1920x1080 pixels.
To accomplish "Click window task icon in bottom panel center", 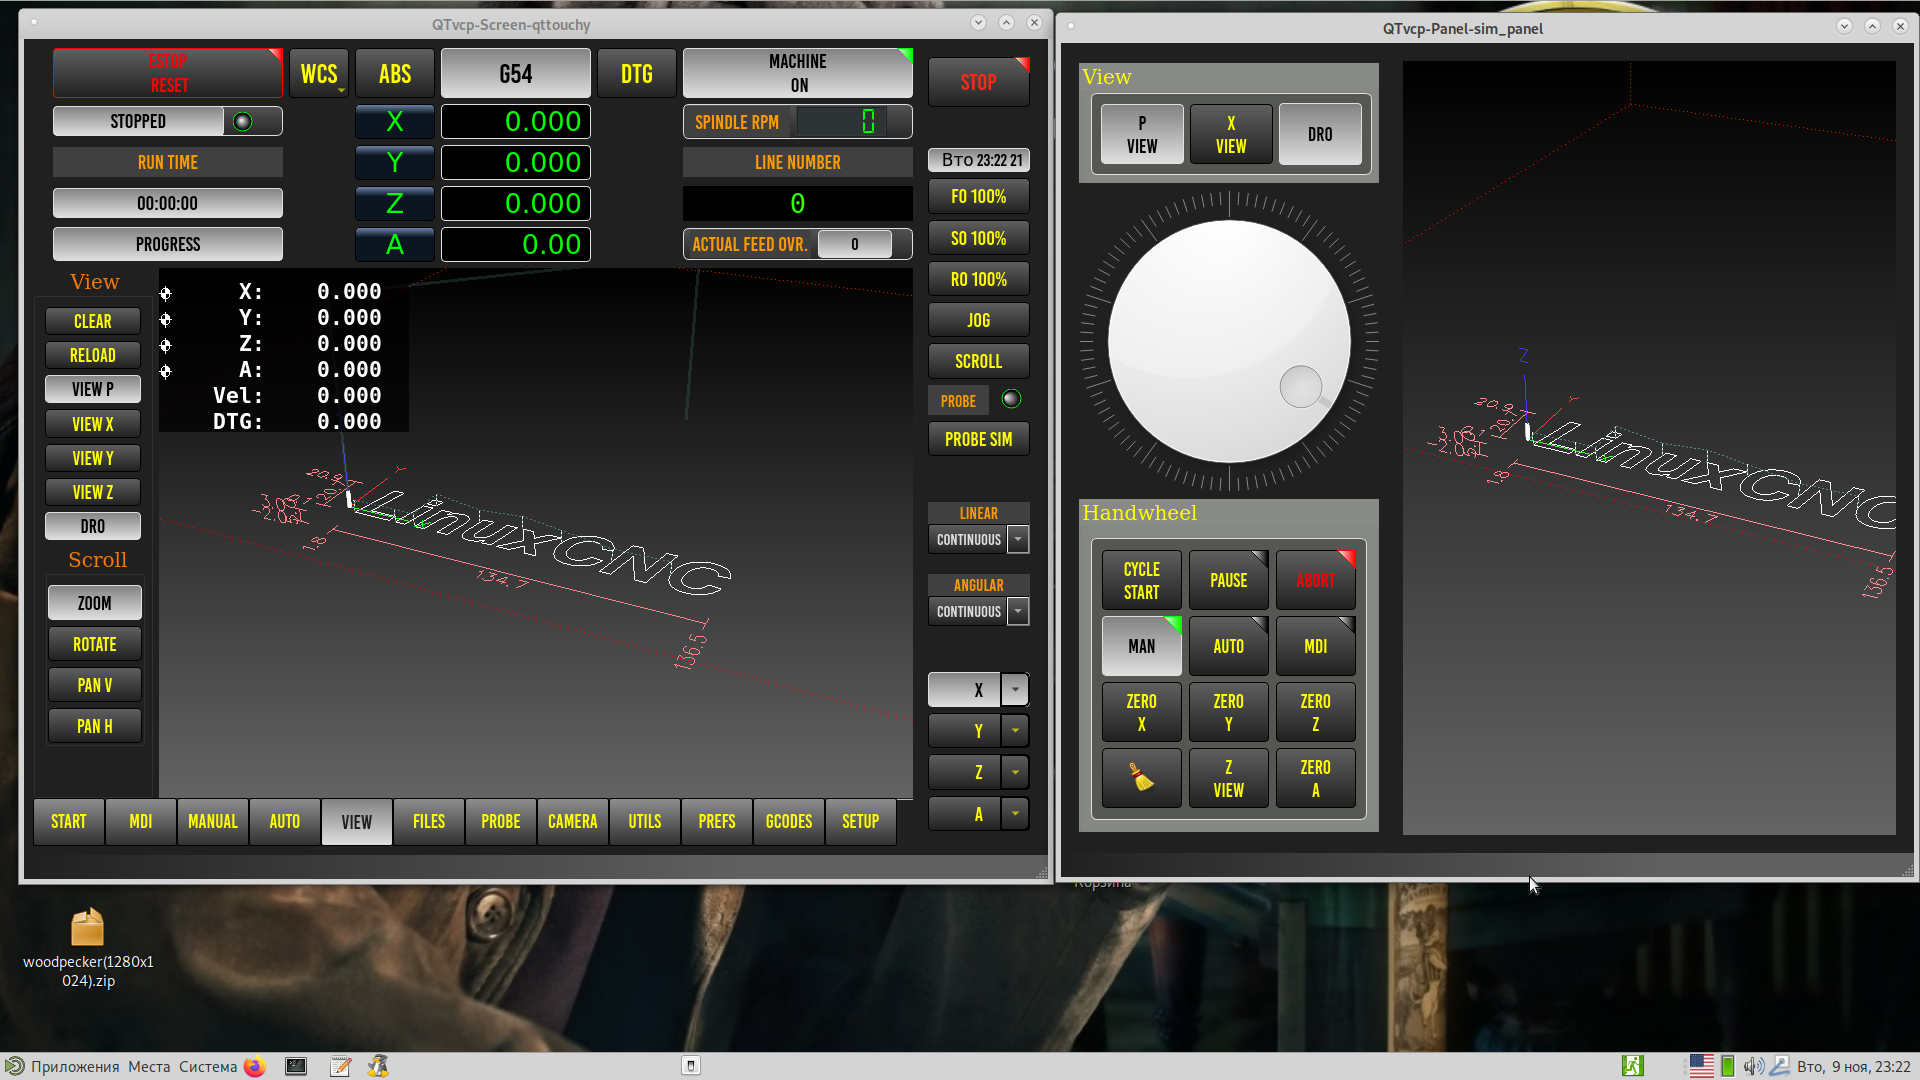I will pos(690,1066).
